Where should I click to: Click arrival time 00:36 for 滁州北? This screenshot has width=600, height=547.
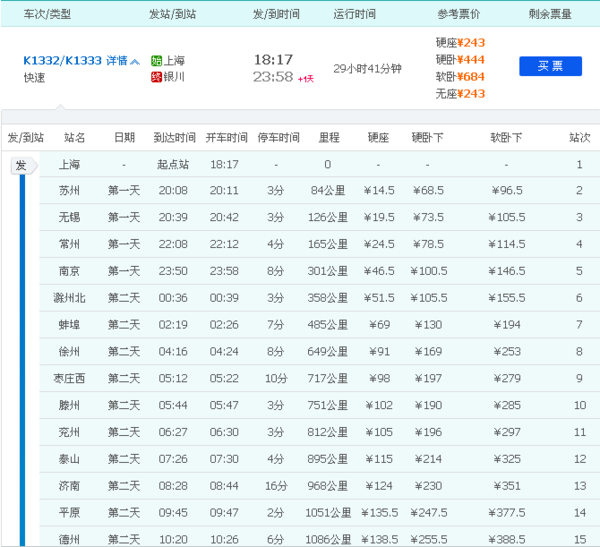tap(173, 298)
